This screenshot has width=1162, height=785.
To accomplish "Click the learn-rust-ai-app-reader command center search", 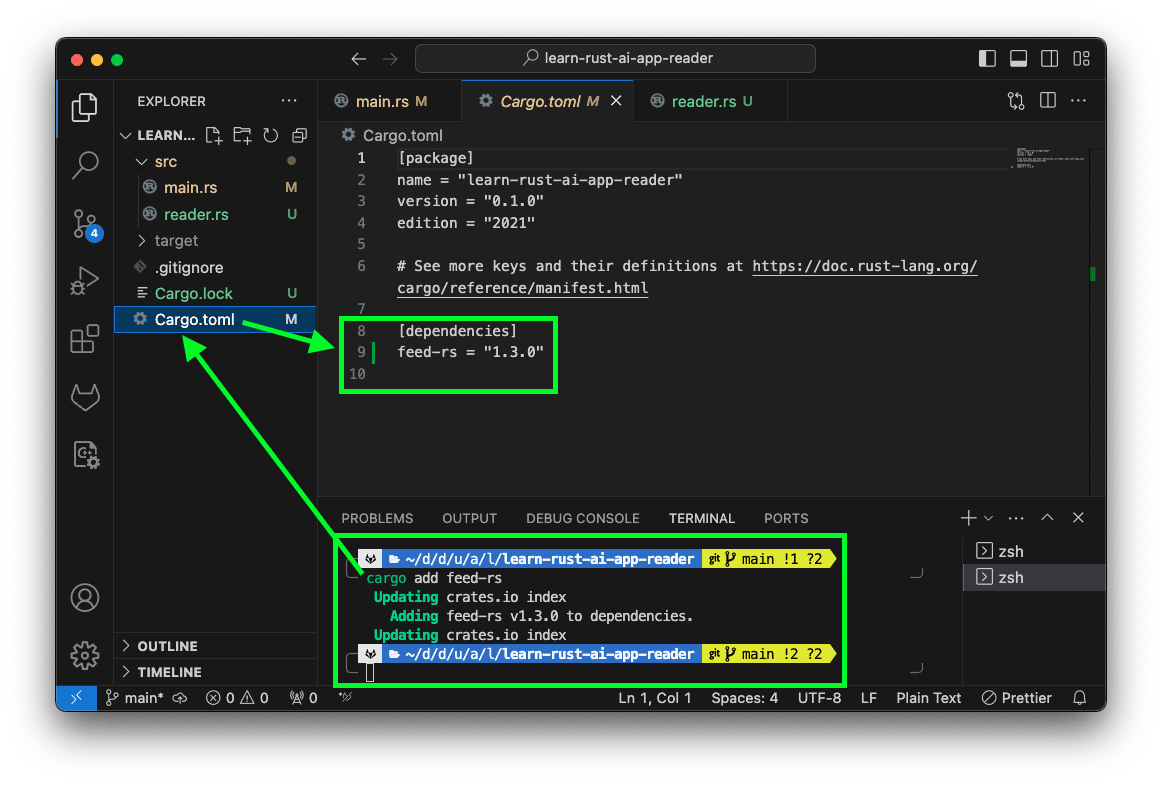I will 615,59.
